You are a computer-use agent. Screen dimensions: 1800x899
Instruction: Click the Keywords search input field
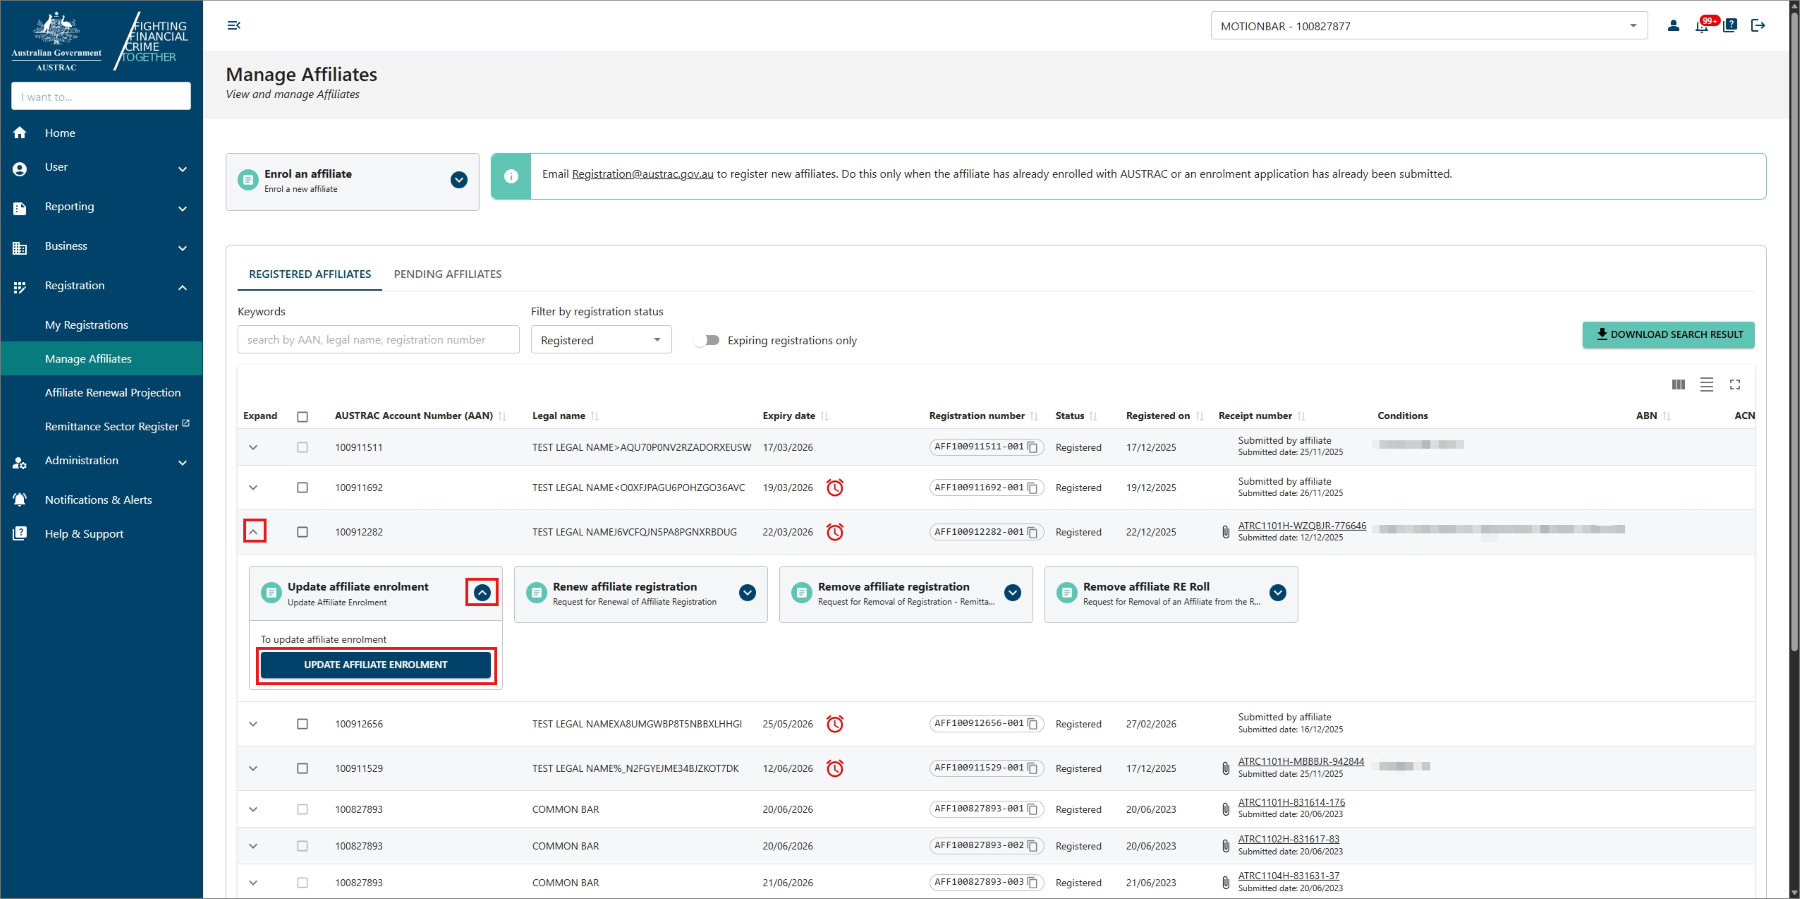(x=378, y=340)
